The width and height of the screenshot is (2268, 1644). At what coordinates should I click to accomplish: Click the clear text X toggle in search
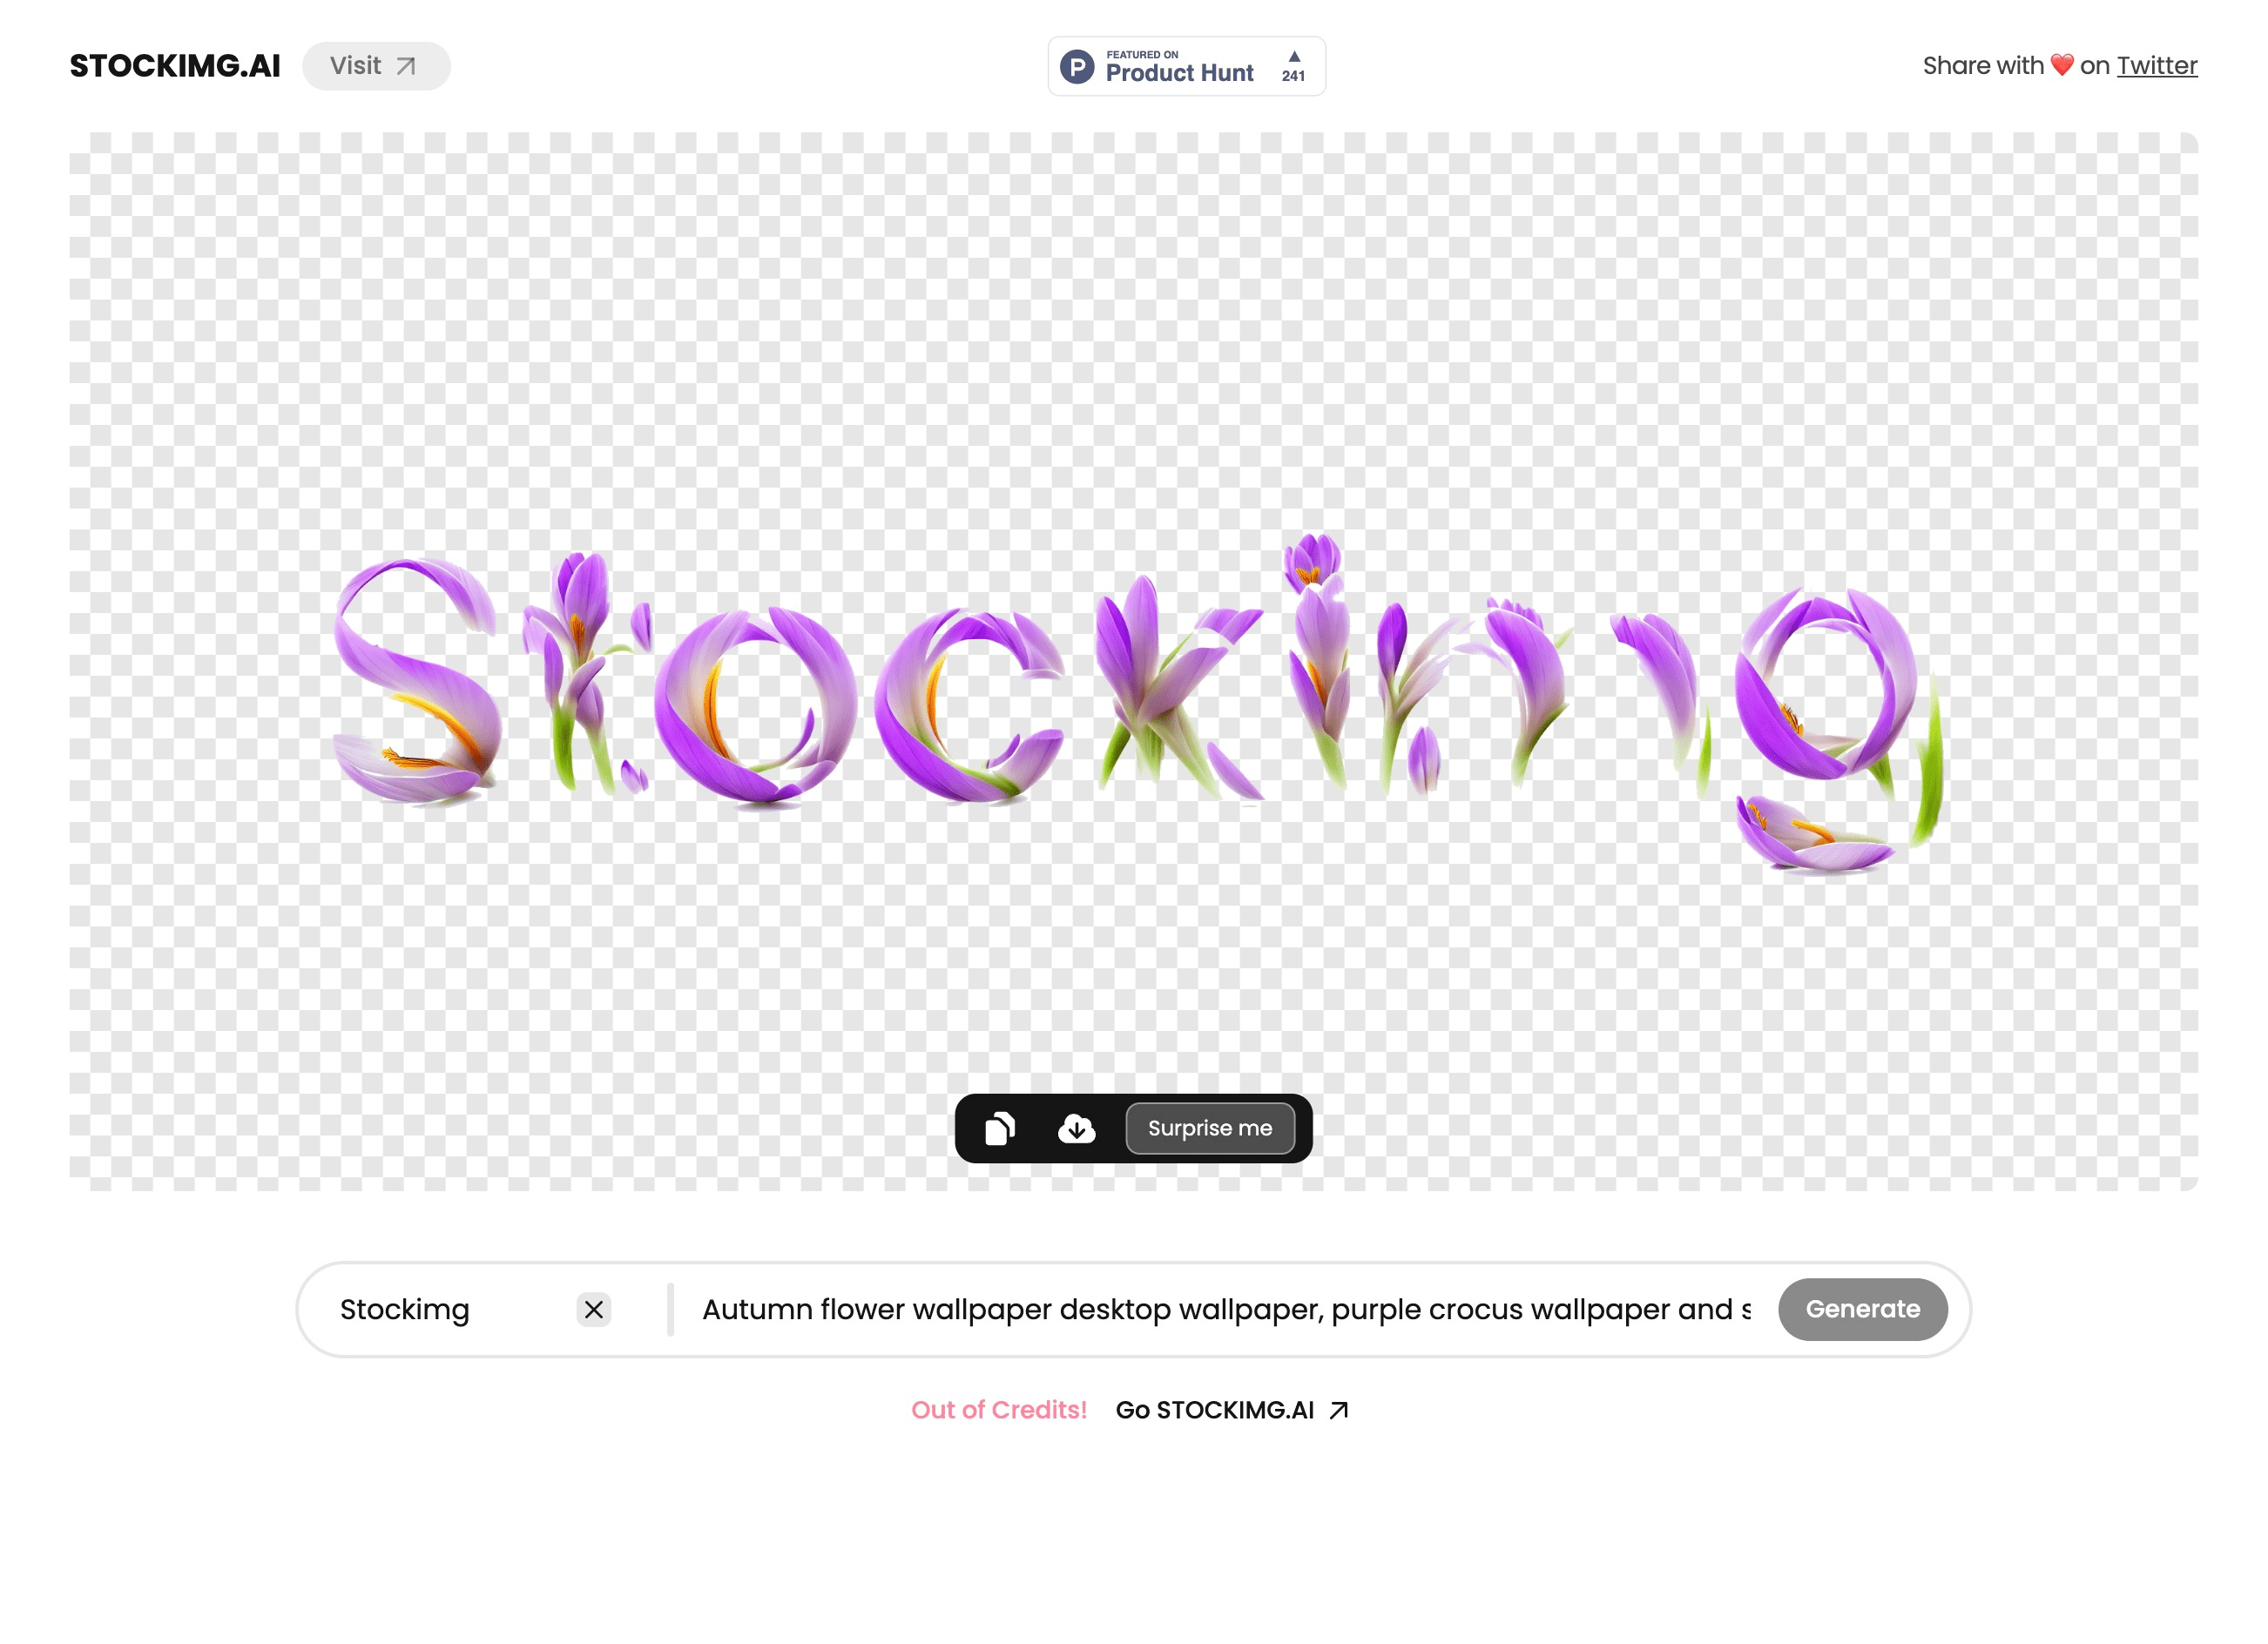[x=593, y=1310]
